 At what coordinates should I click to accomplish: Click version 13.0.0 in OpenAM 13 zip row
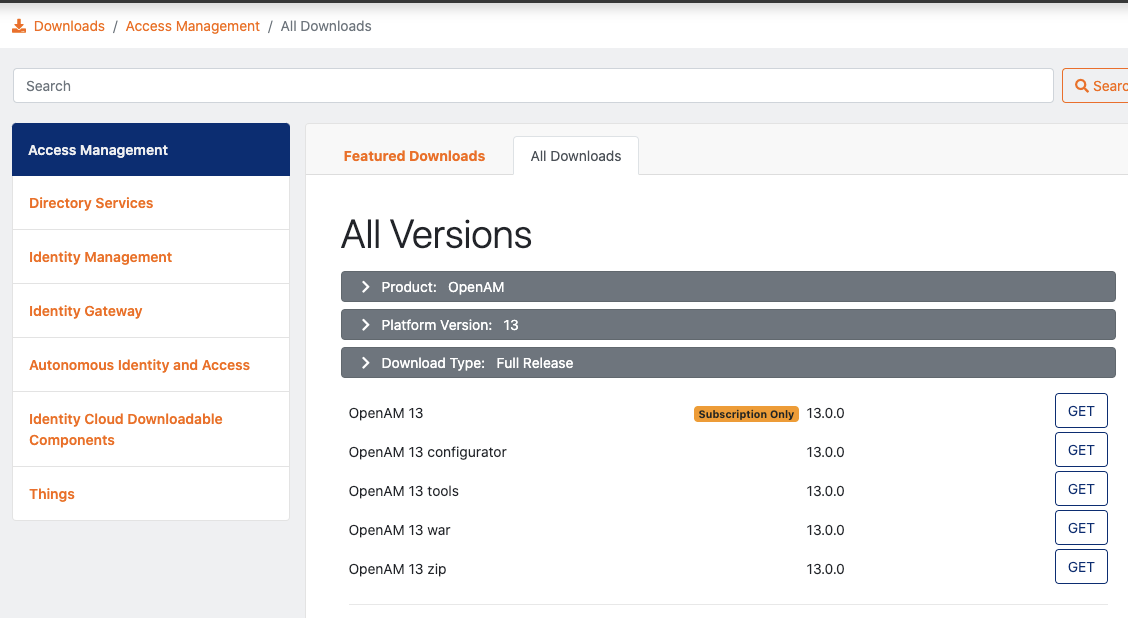pos(825,569)
